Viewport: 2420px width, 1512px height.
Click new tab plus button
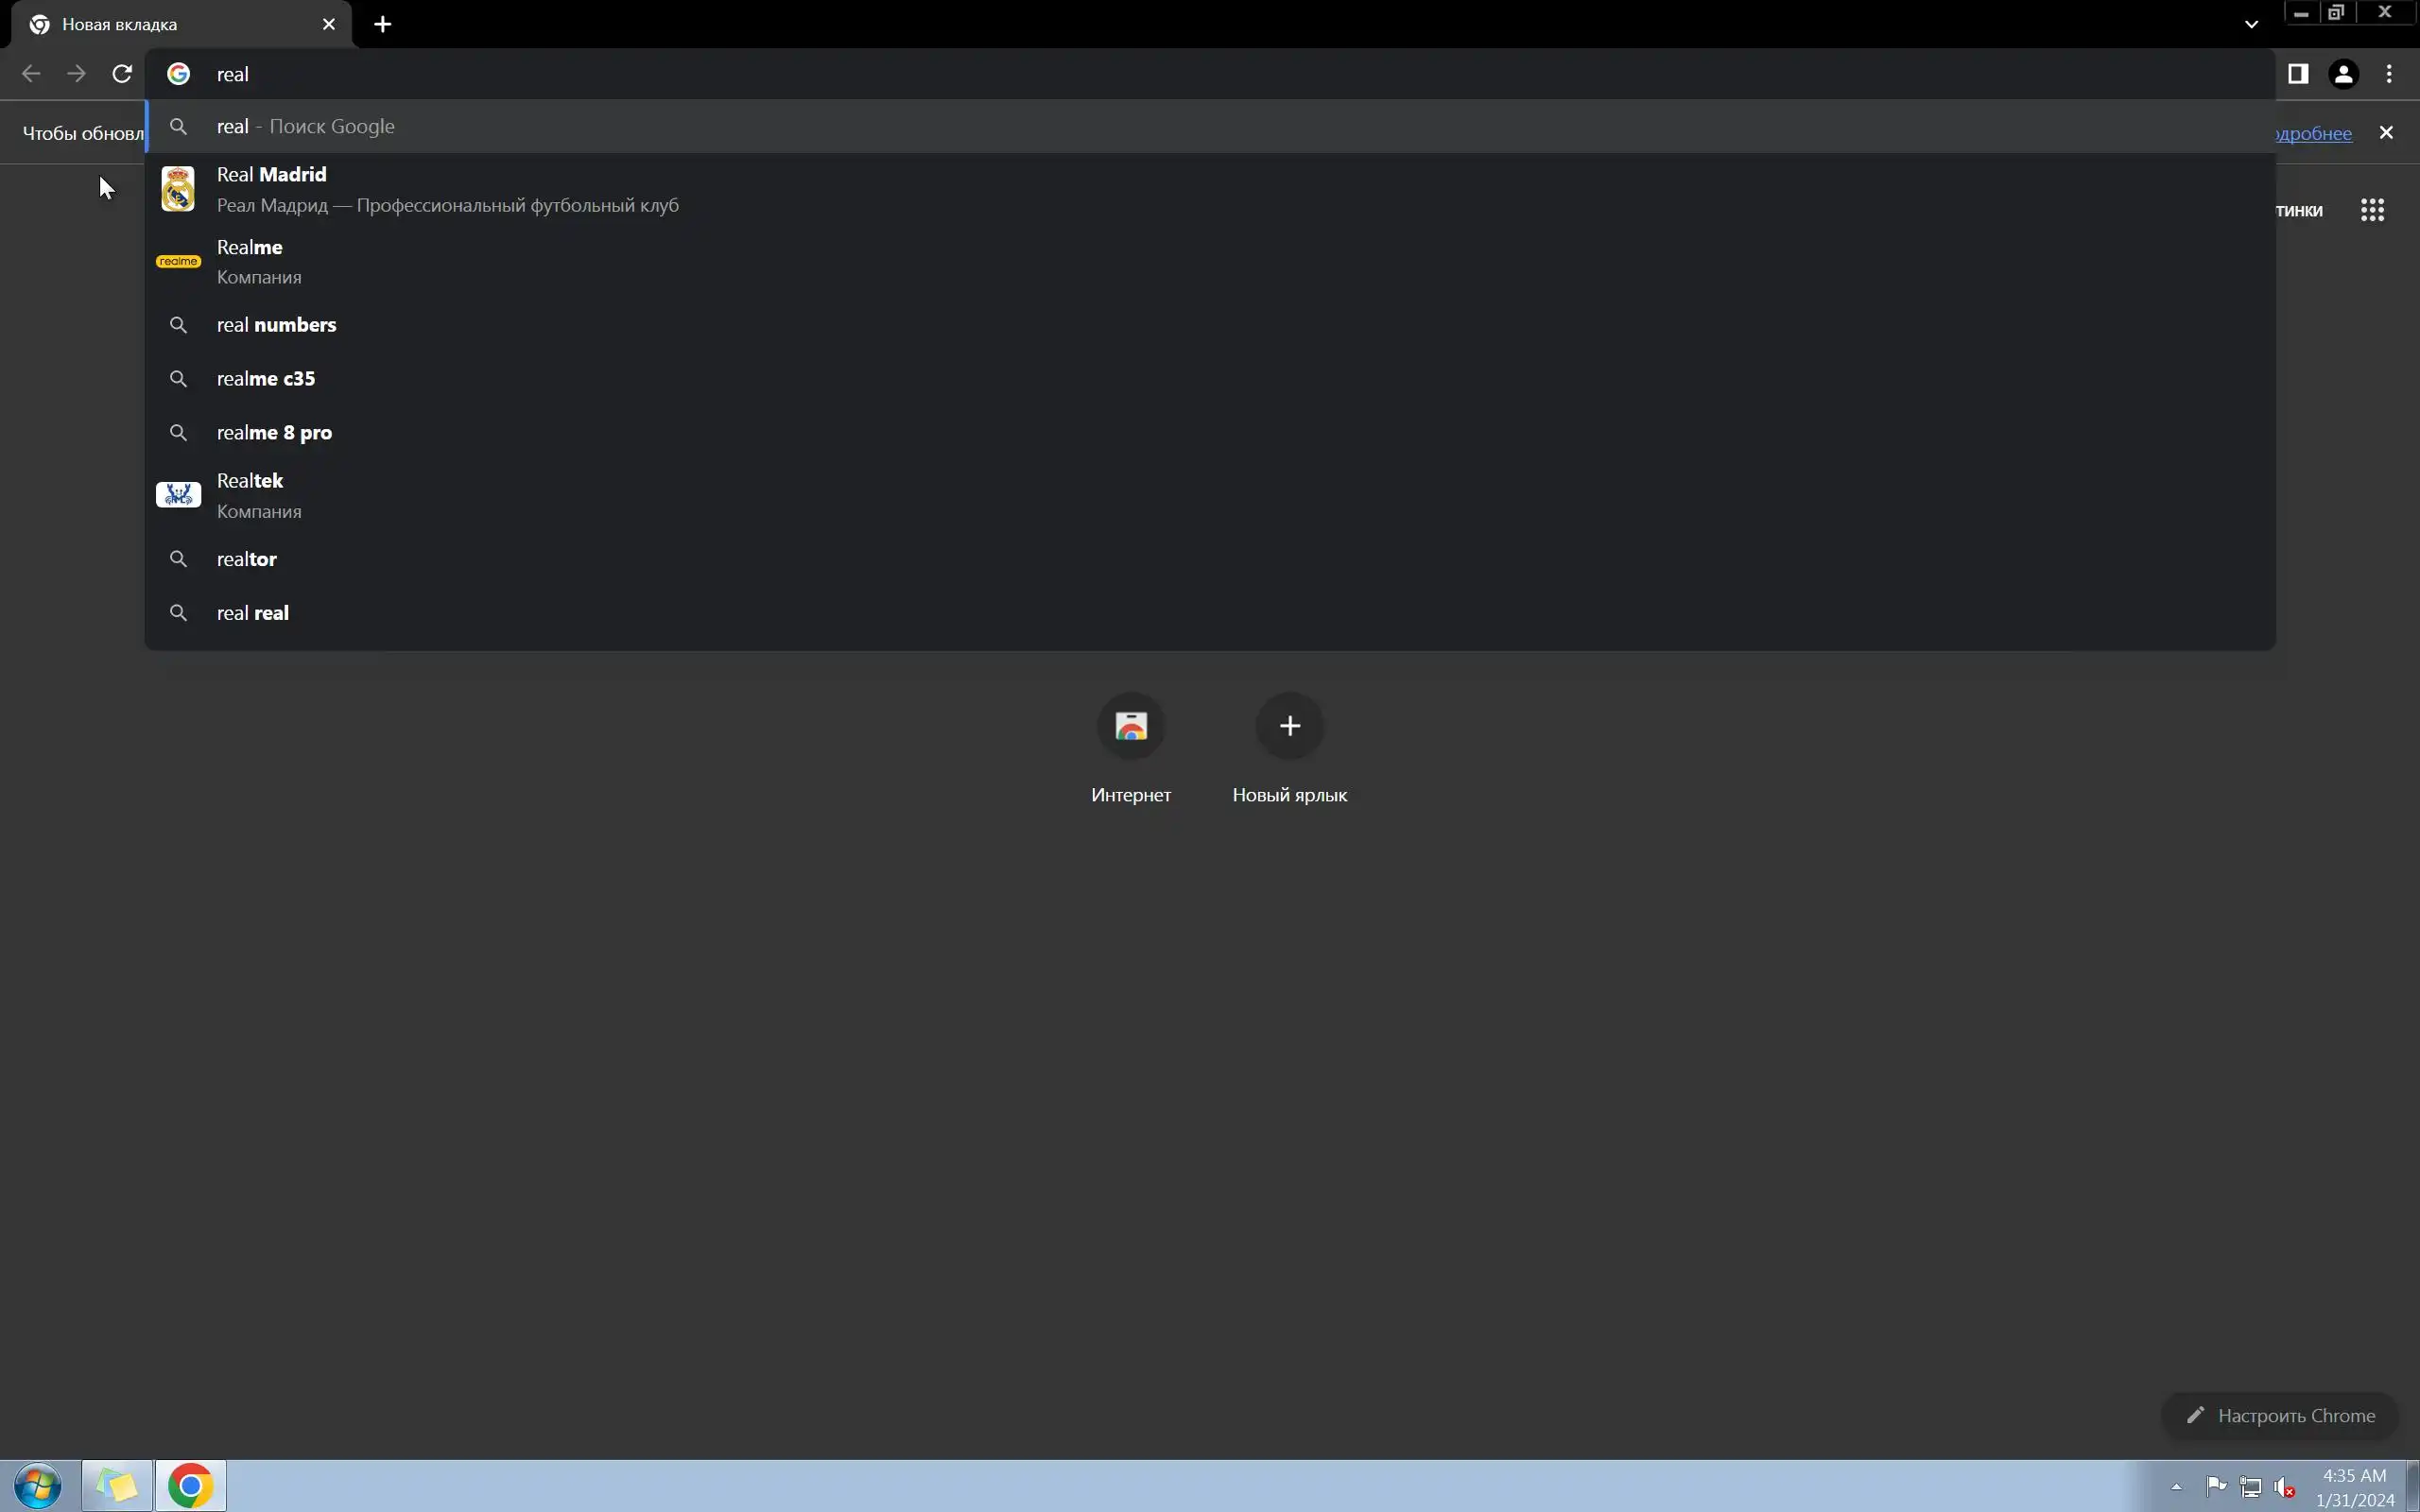click(x=382, y=24)
